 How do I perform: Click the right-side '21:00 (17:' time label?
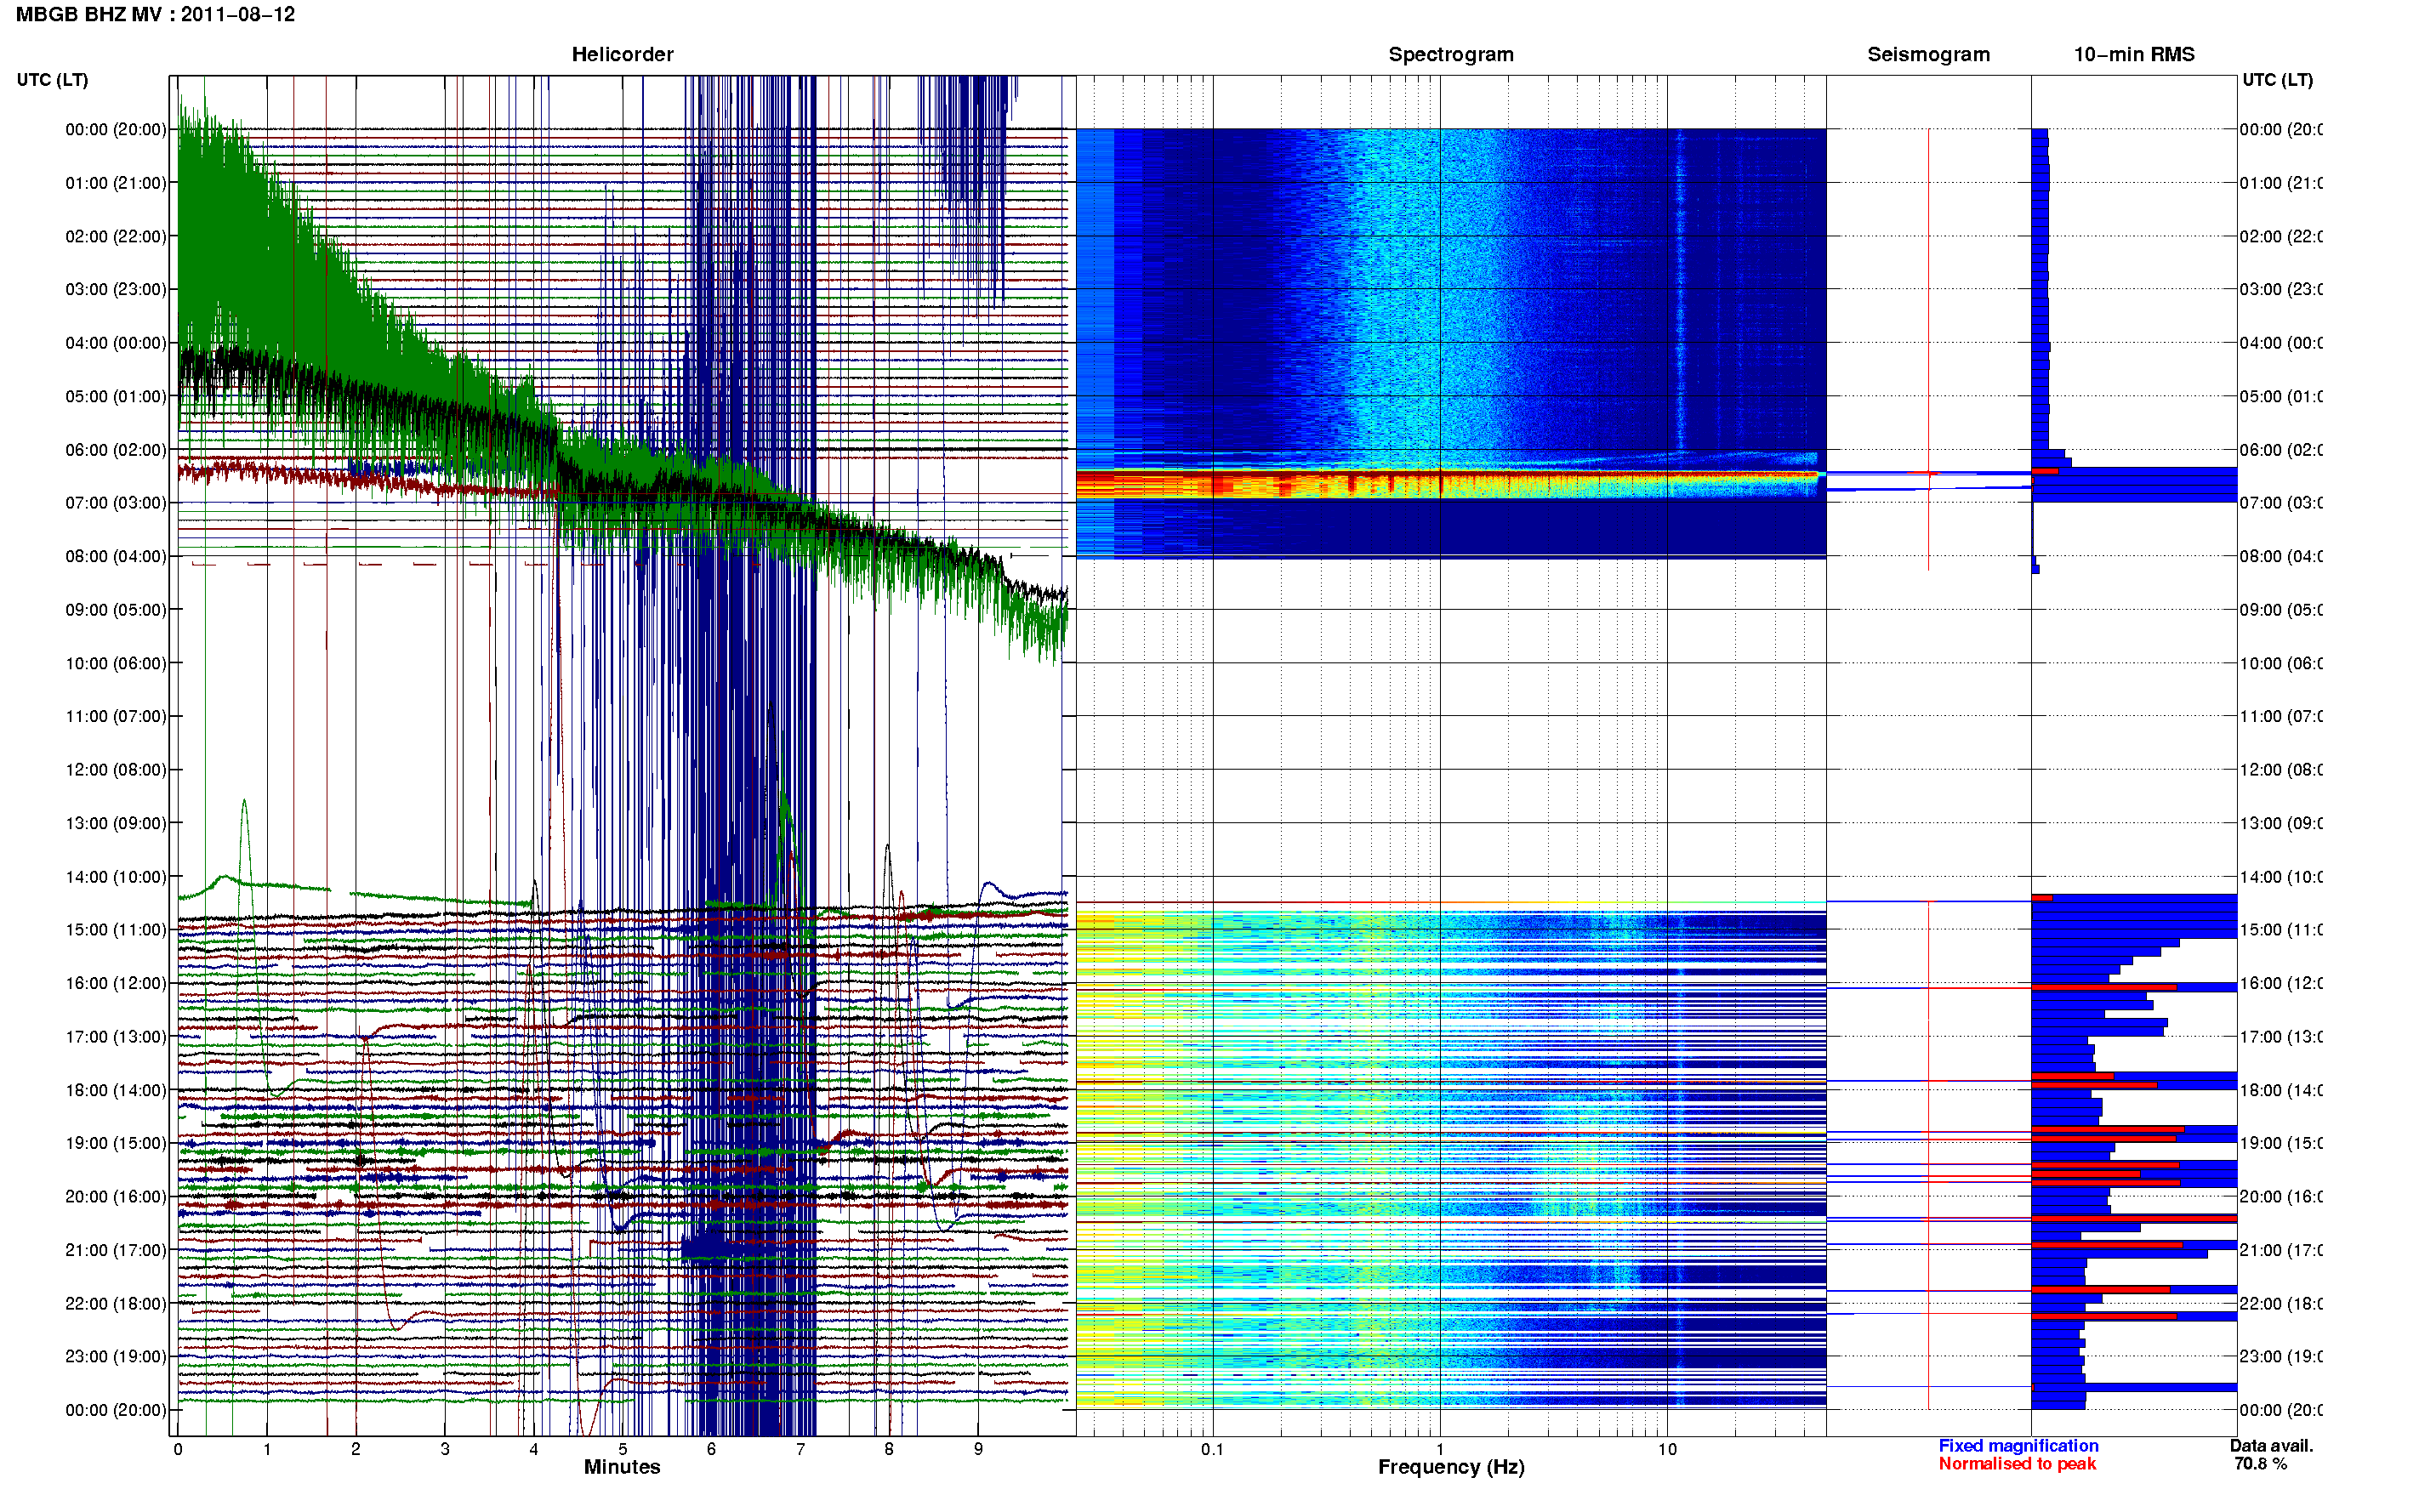click(2281, 1250)
